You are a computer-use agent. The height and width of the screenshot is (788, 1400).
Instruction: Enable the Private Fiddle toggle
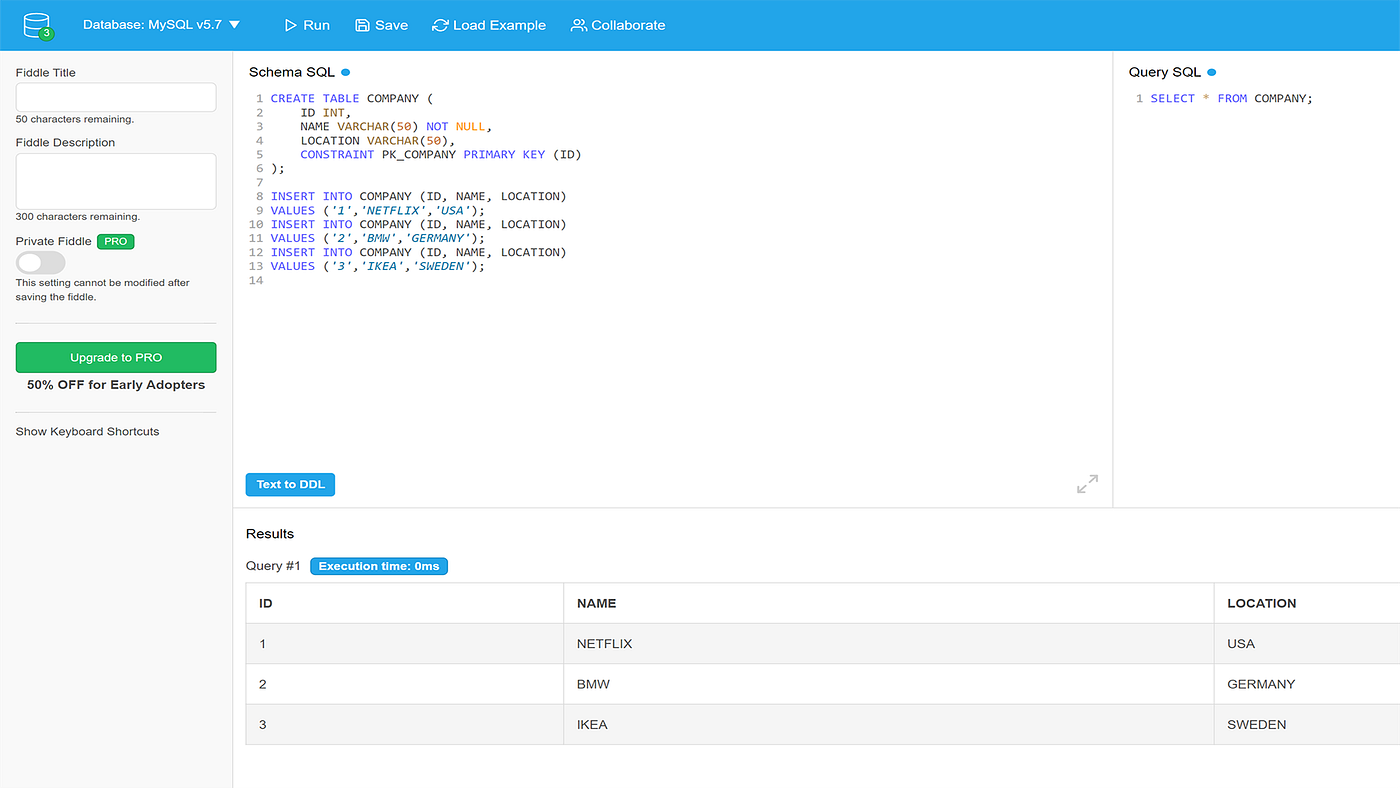click(40, 262)
